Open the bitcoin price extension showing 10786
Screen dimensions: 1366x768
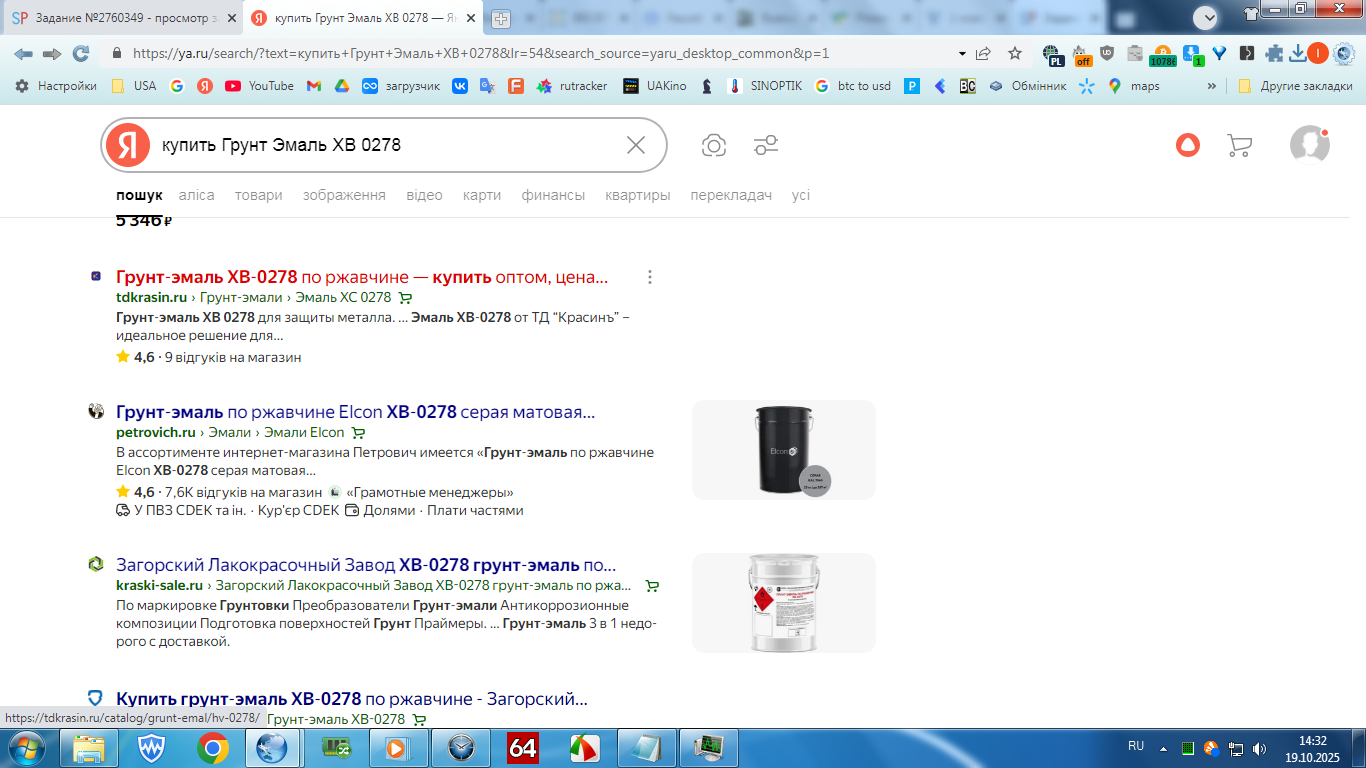pos(1162,55)
